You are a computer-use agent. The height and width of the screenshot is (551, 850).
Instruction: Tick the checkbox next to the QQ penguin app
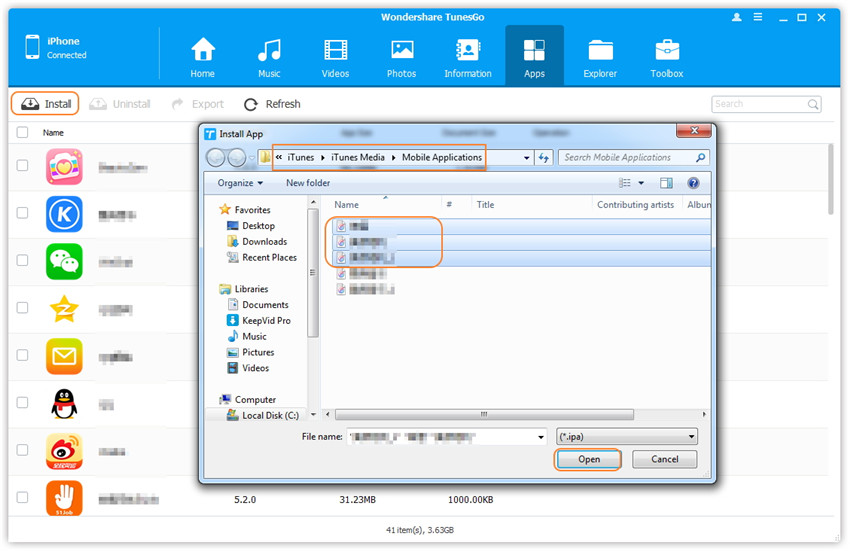[x=22, y=404]
